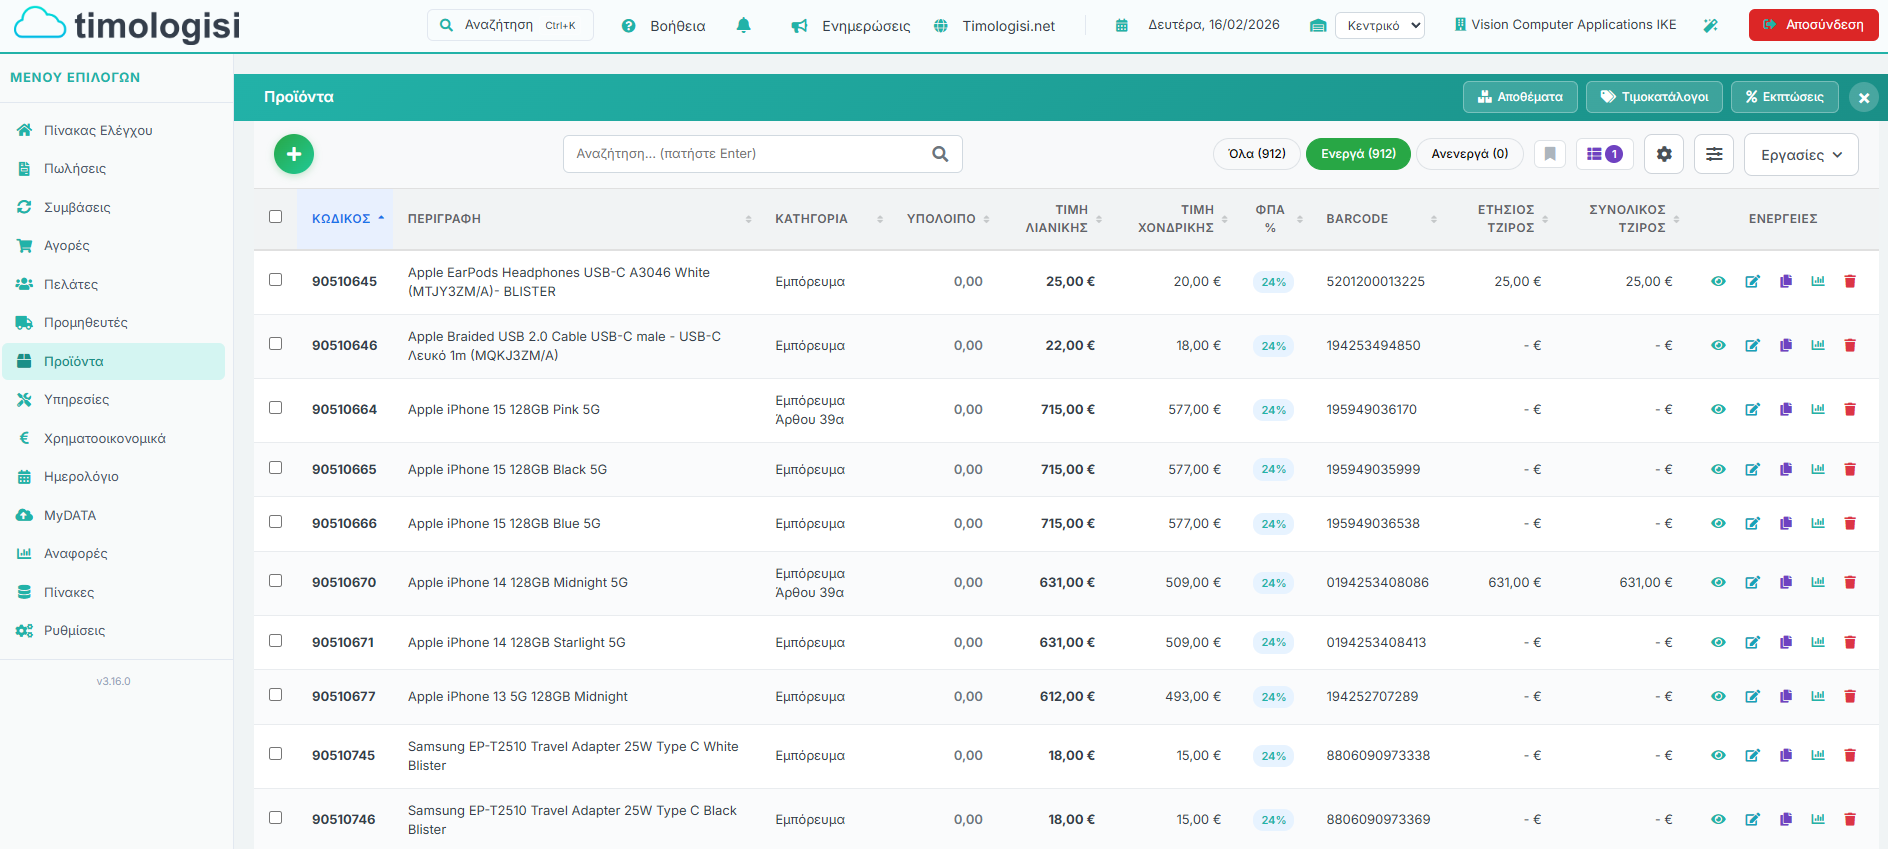
Task: Click the notifications bell icon
Action: pos(743,26)
